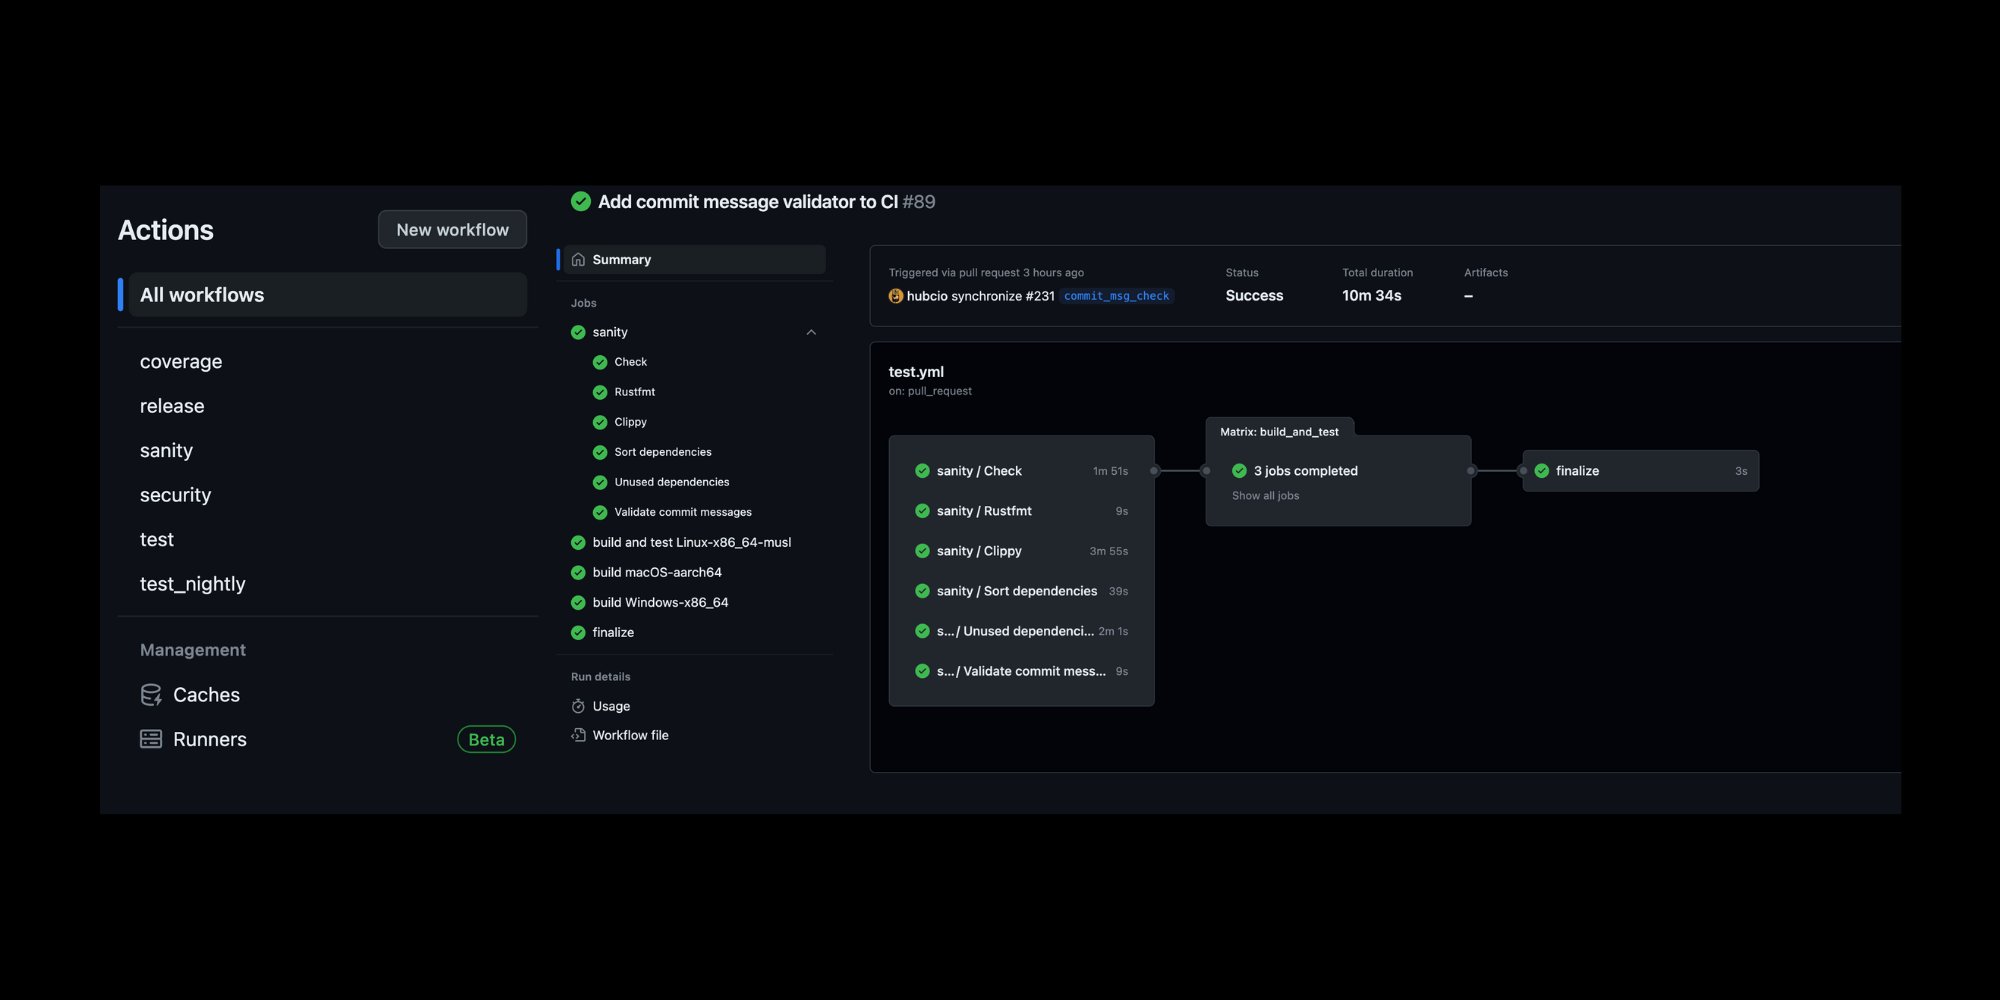Open the coverage workflow
The image size is (2000, 1000).
pyautogui.click(x=181, y=362)
